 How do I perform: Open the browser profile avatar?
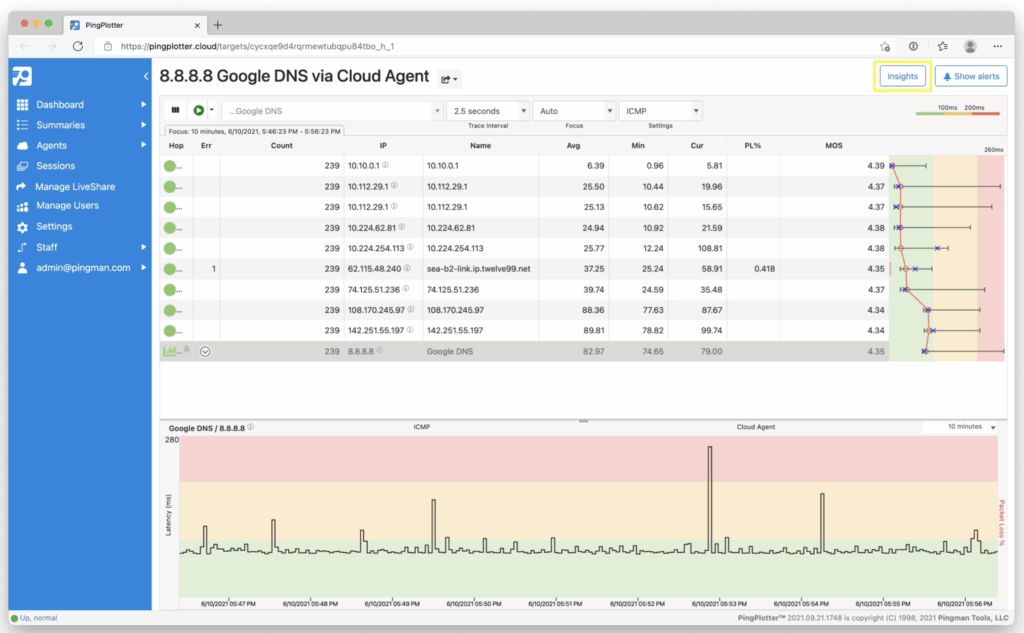pyautogui.click(x=970, y=46)
